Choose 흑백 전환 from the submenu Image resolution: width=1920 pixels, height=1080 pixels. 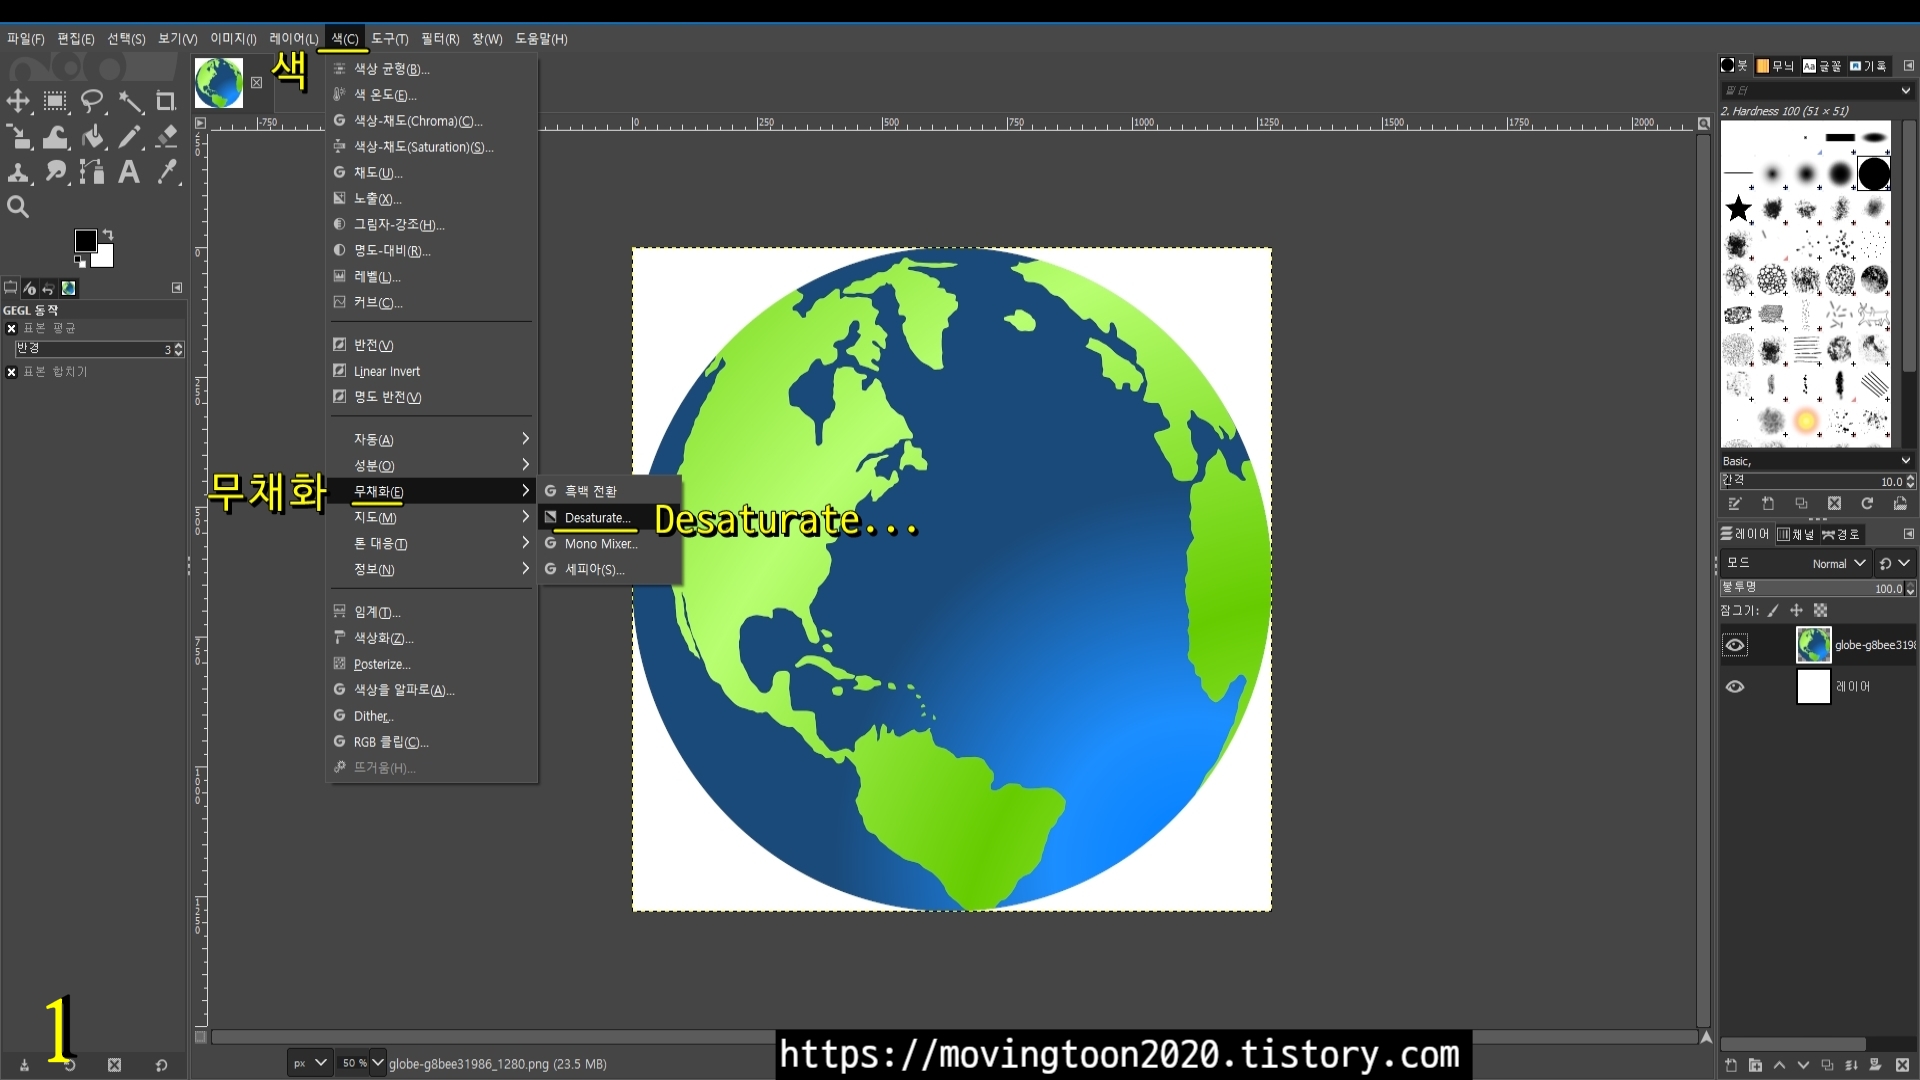(x=609, y=491)
